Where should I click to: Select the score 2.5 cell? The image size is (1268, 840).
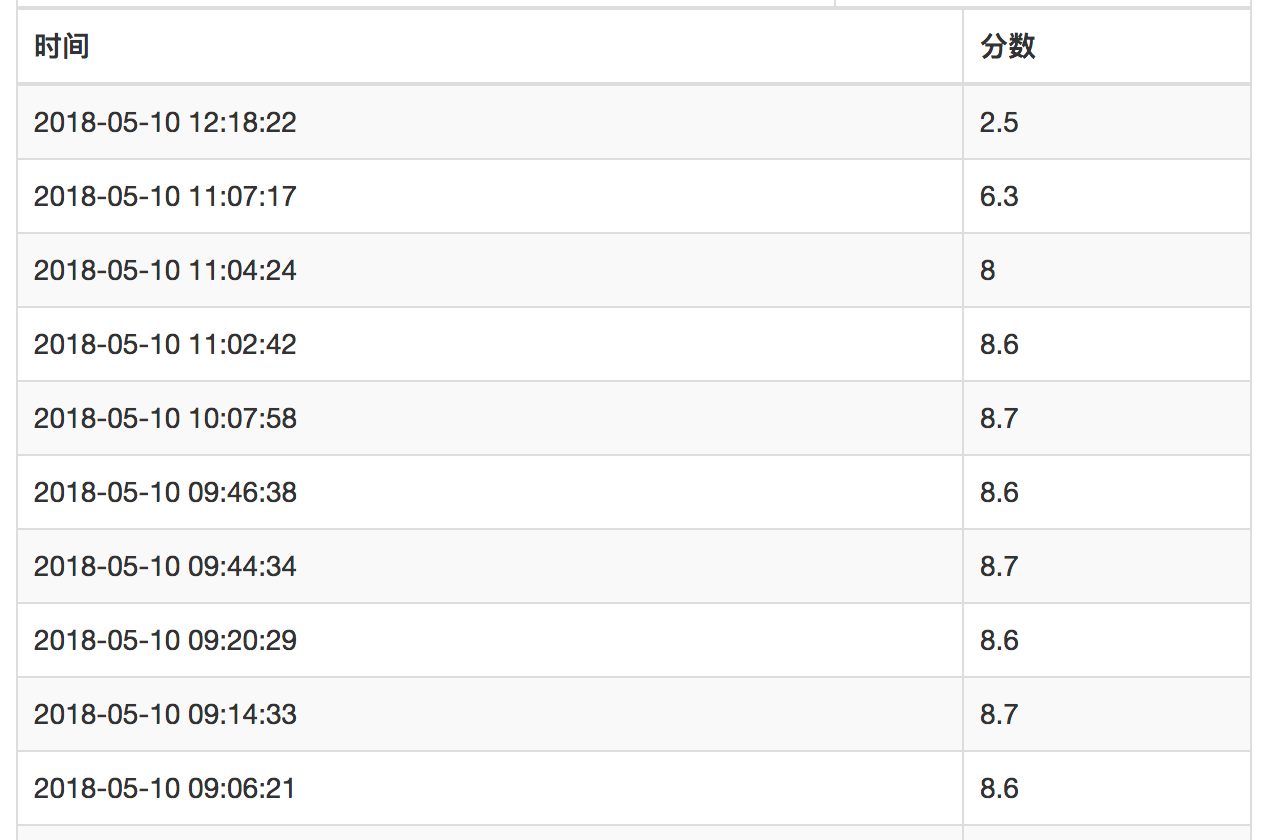click(1106, 122)
